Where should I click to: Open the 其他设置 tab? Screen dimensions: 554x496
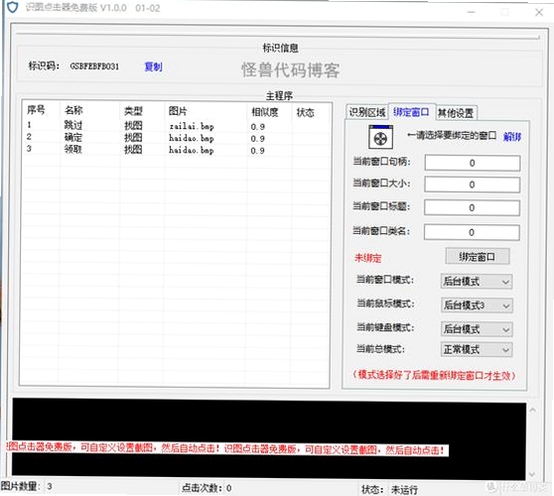(x=456, y=113)
